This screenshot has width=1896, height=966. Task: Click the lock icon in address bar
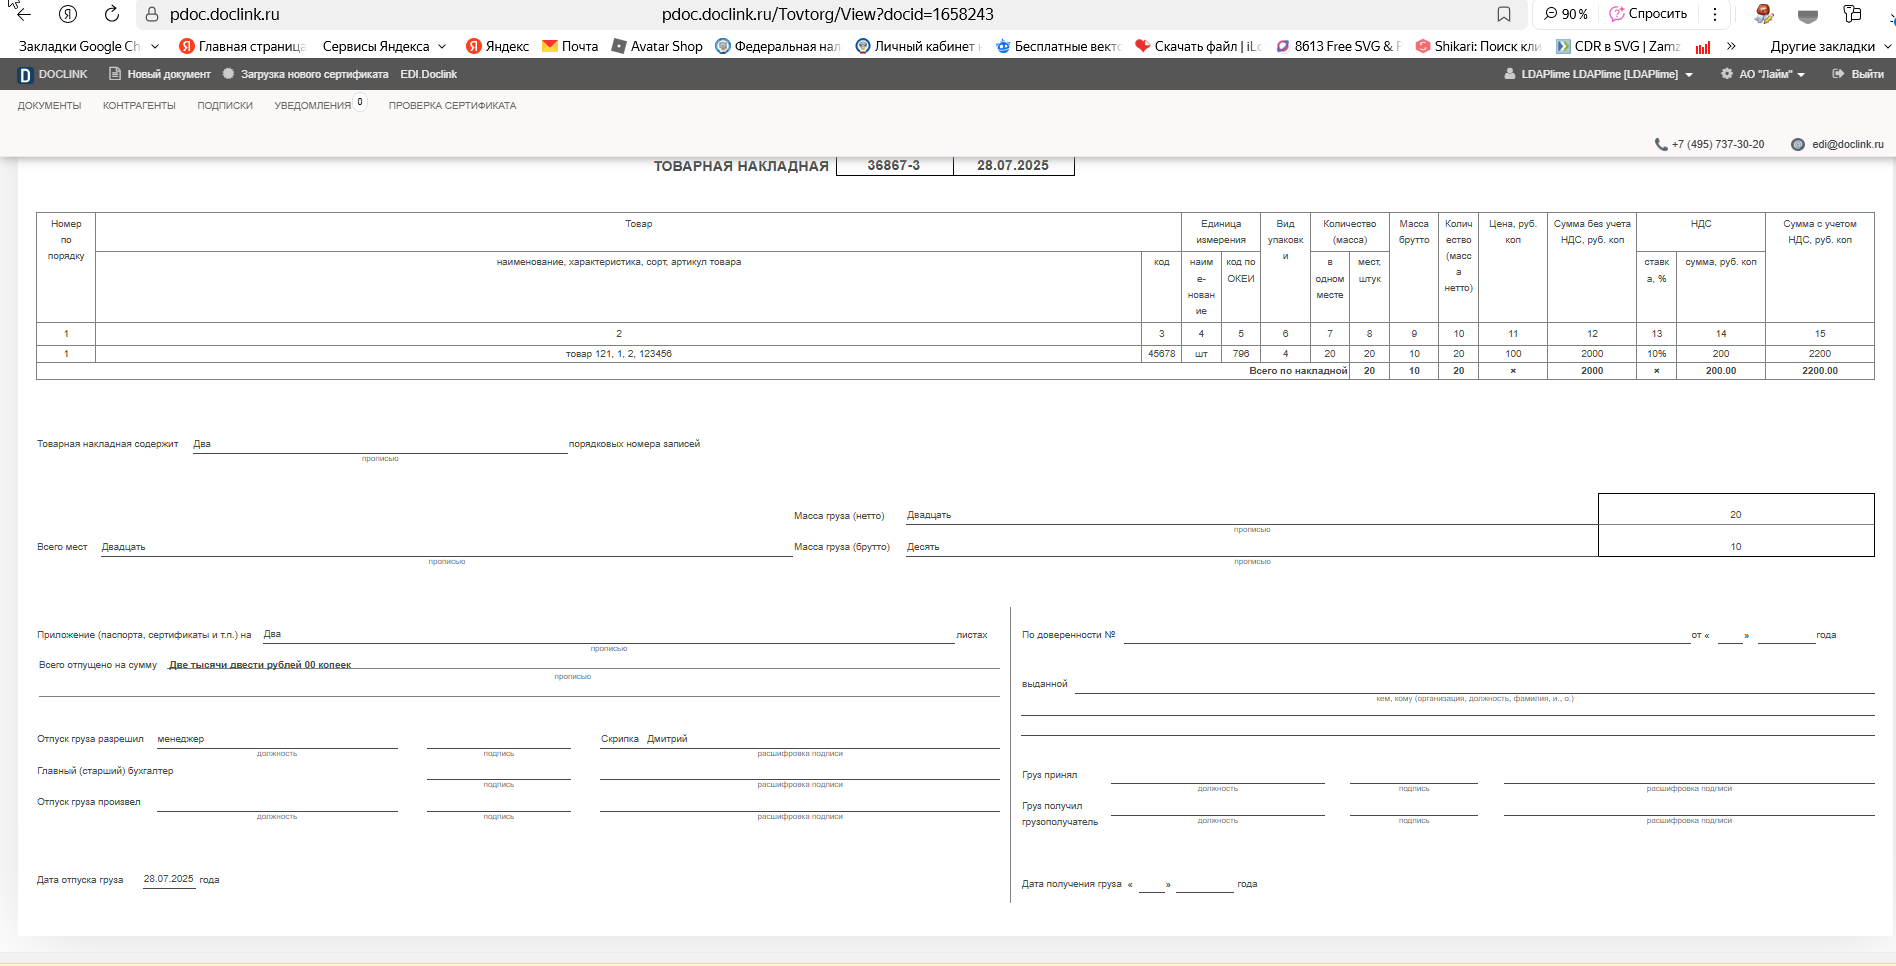tap(152, 14)
